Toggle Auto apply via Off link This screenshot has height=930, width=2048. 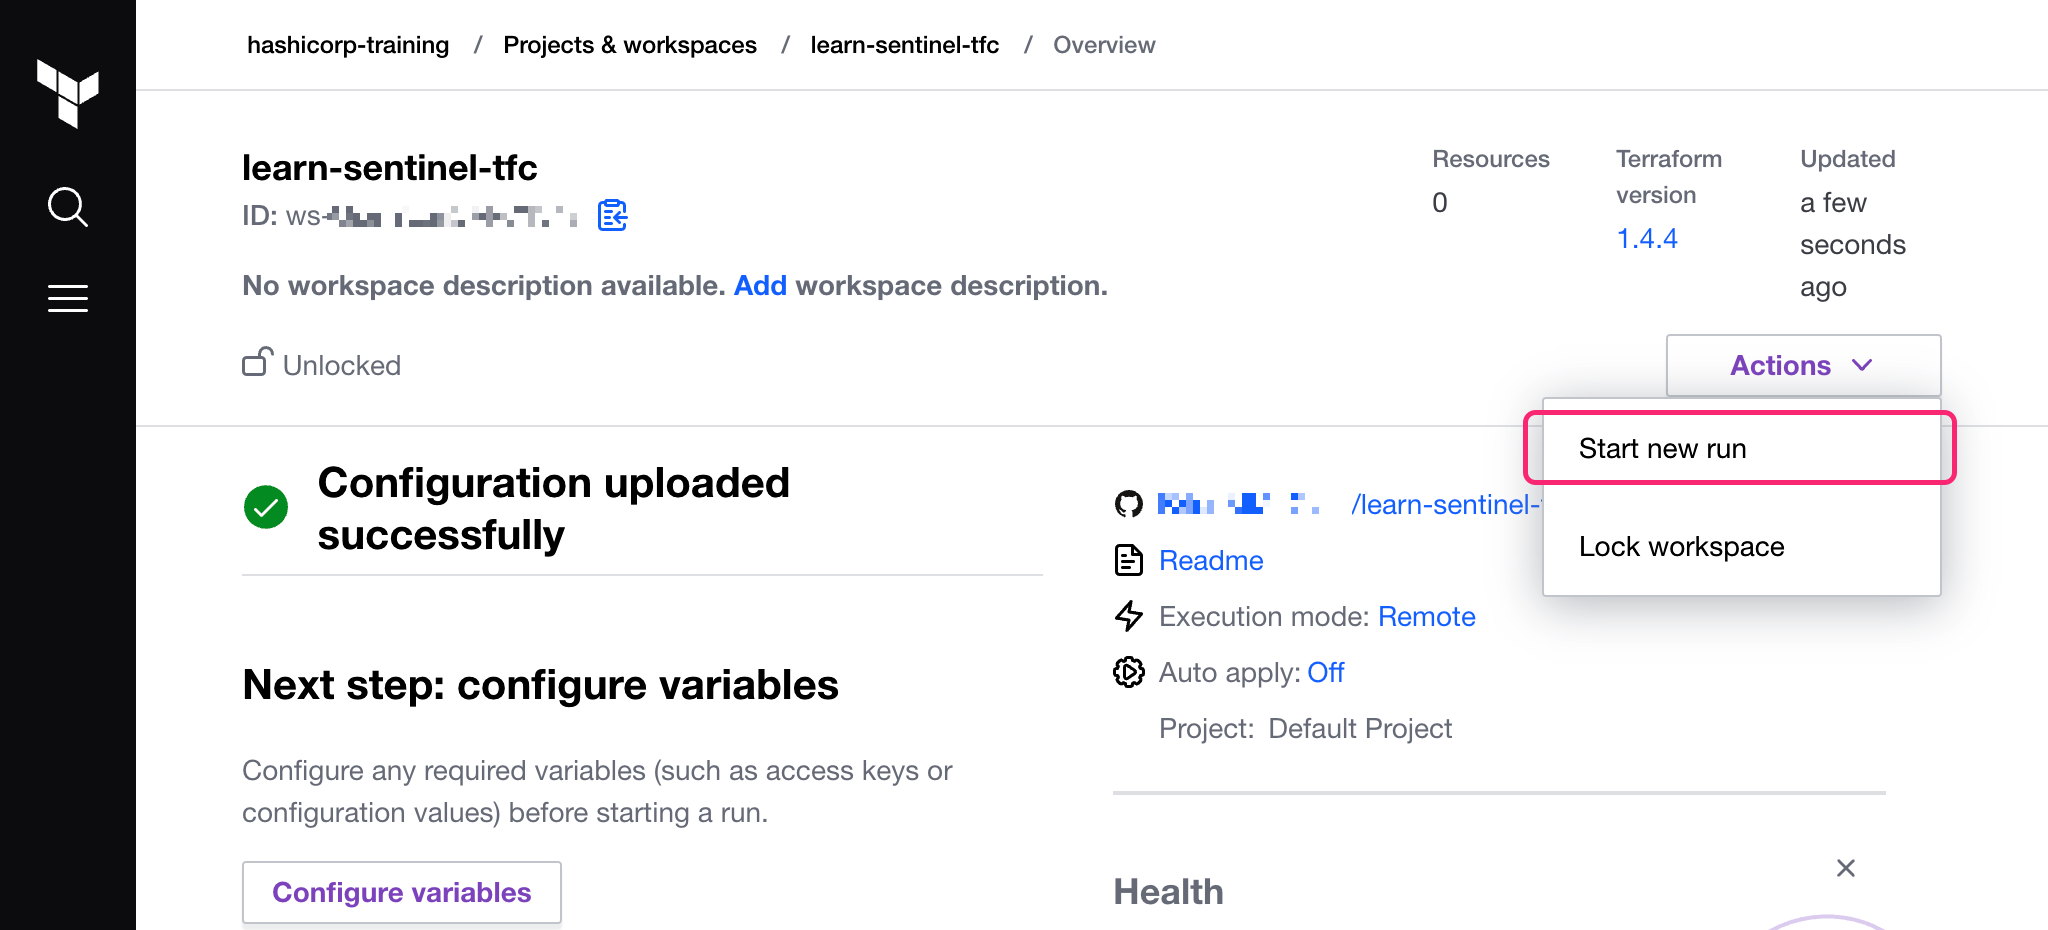1325,673
